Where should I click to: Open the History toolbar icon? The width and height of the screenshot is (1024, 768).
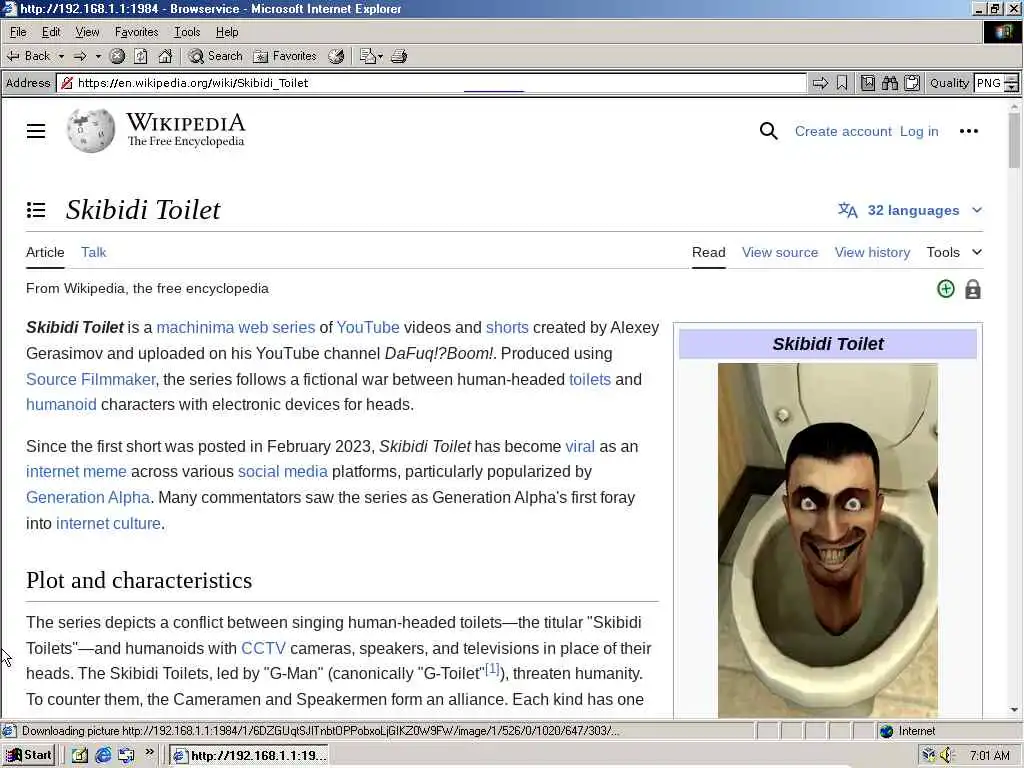336,56
